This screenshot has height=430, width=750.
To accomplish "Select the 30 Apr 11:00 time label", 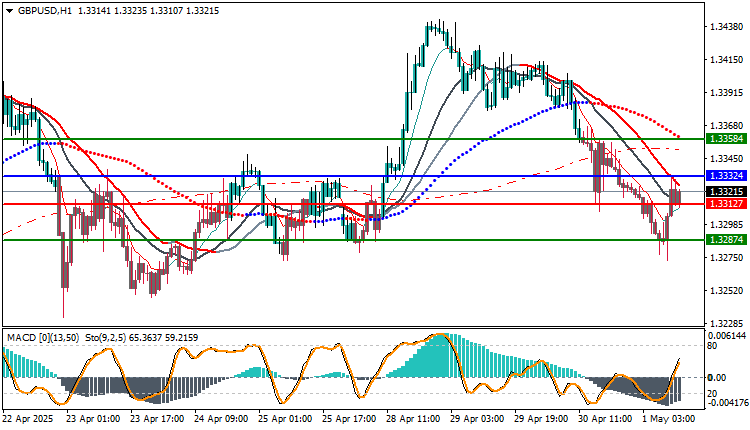I will [x=605, y=419].
